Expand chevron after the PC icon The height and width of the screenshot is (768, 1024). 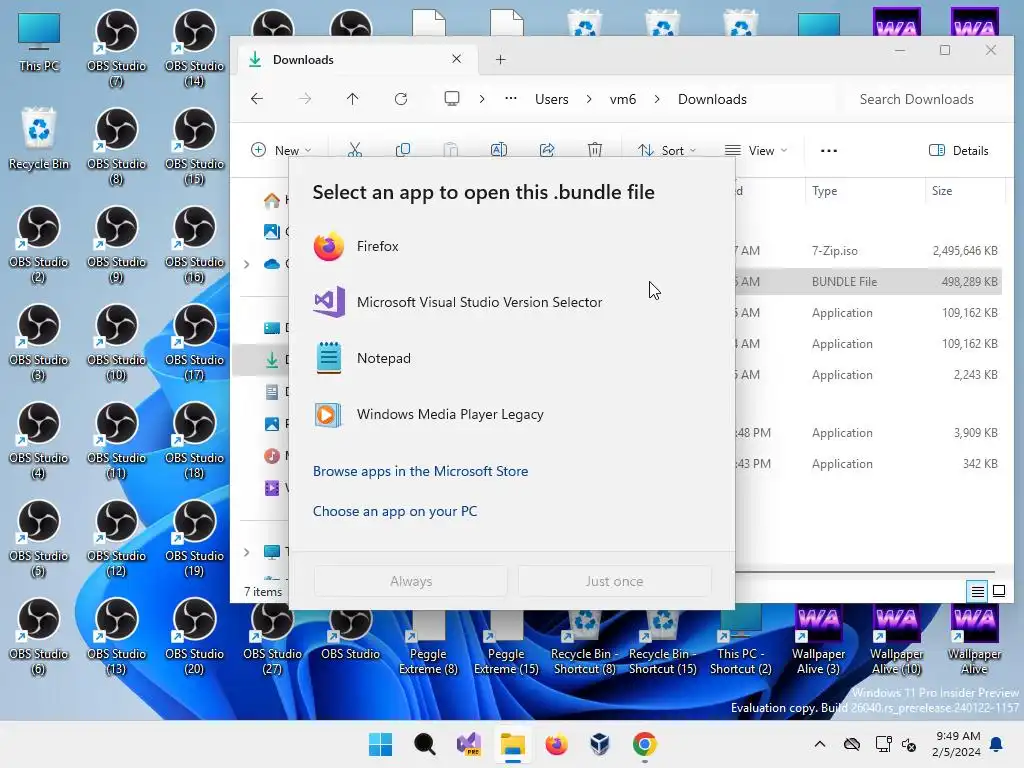coord(482,99)
